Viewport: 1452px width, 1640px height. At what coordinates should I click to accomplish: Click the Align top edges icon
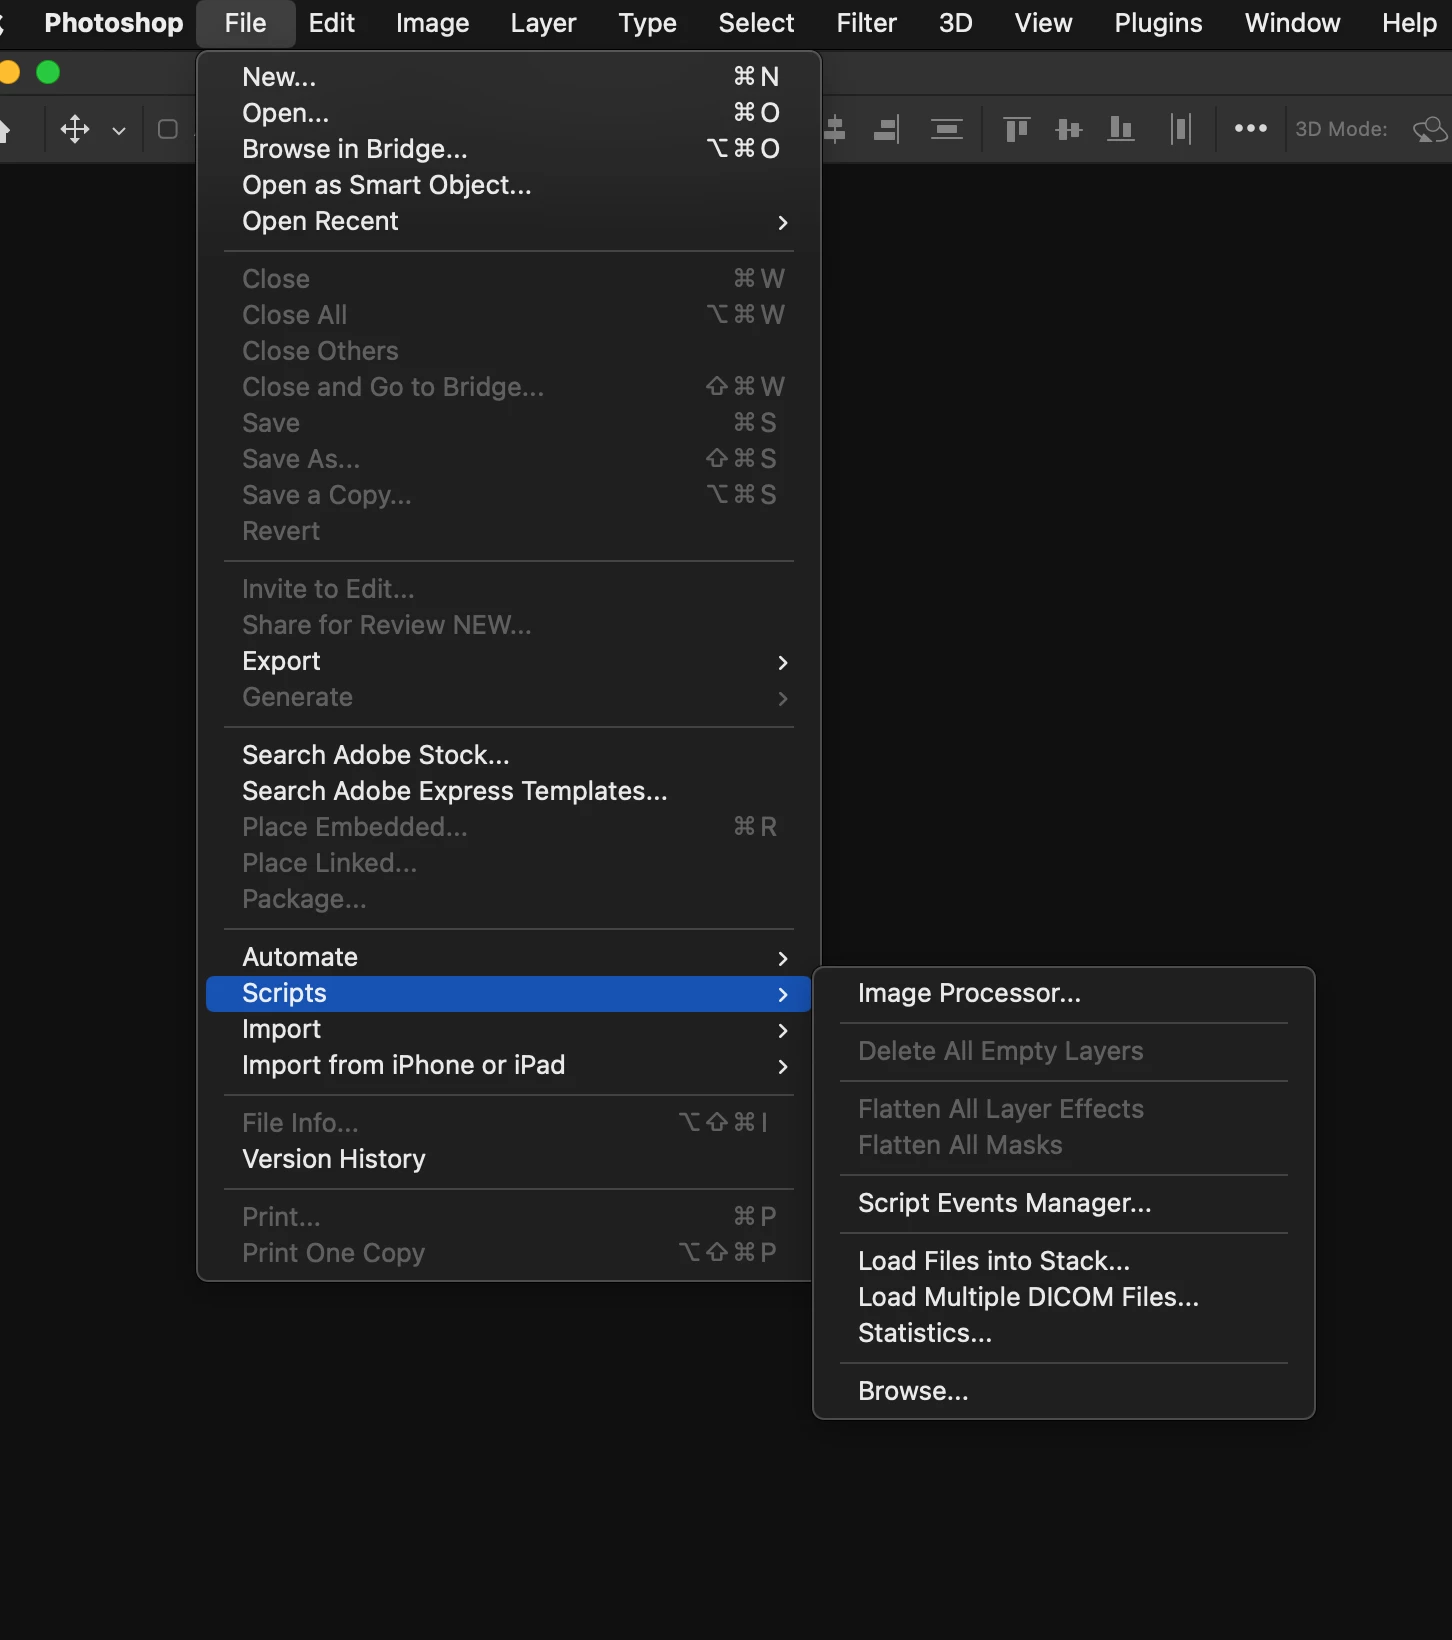coord(1016,129)
